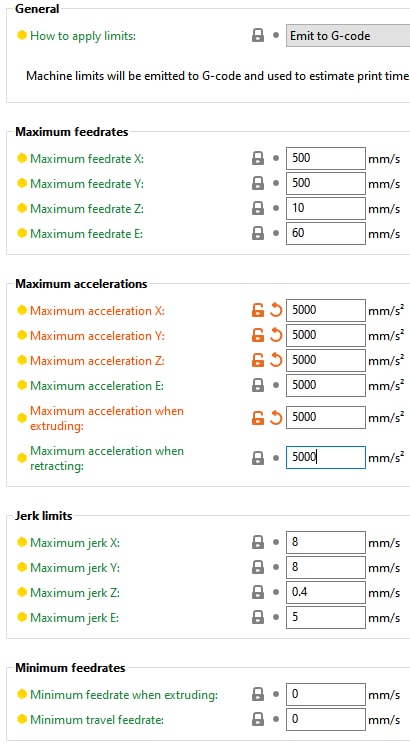Click Maximum acceleration when retracting label
Image resolution: width=410 pixels, height=750 pixels.
click(107, 458)
